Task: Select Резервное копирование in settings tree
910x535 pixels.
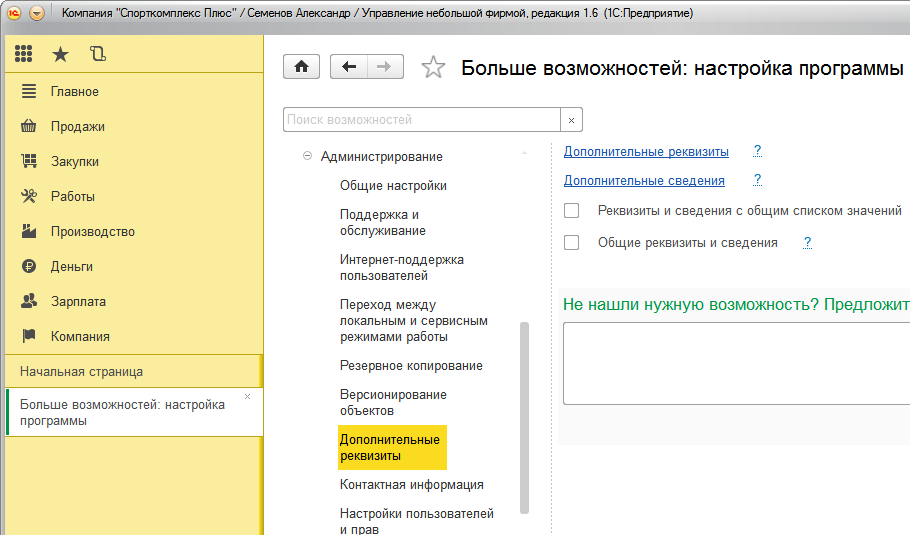Action: tap(411, 366)
